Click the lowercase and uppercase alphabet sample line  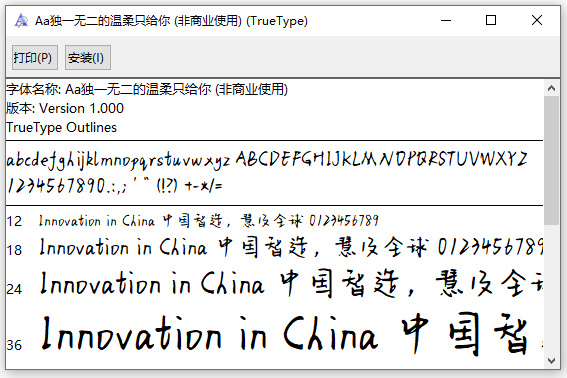(x=267, y=160)
